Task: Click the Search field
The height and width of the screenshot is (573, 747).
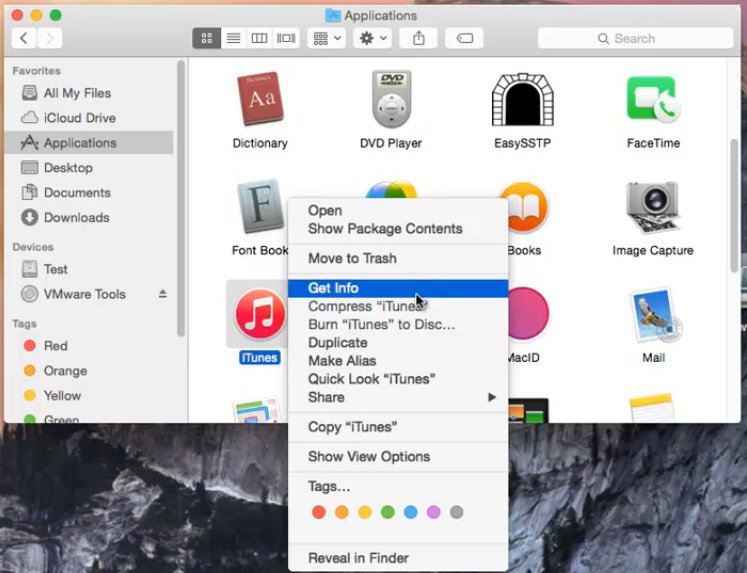Action: coord(636,38)
